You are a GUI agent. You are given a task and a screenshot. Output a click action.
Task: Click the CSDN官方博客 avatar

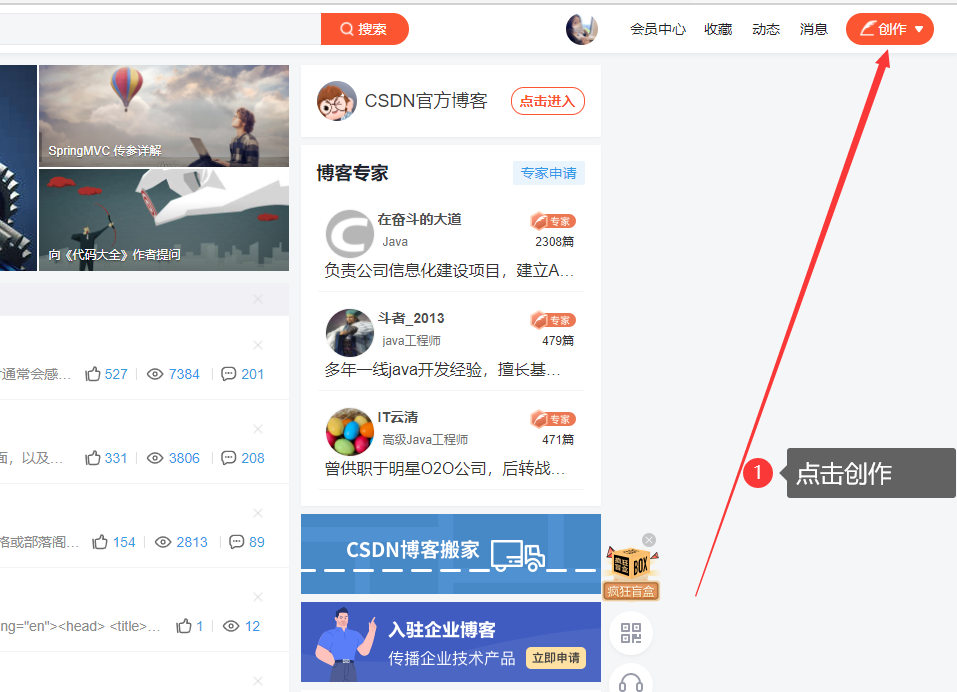336,101
